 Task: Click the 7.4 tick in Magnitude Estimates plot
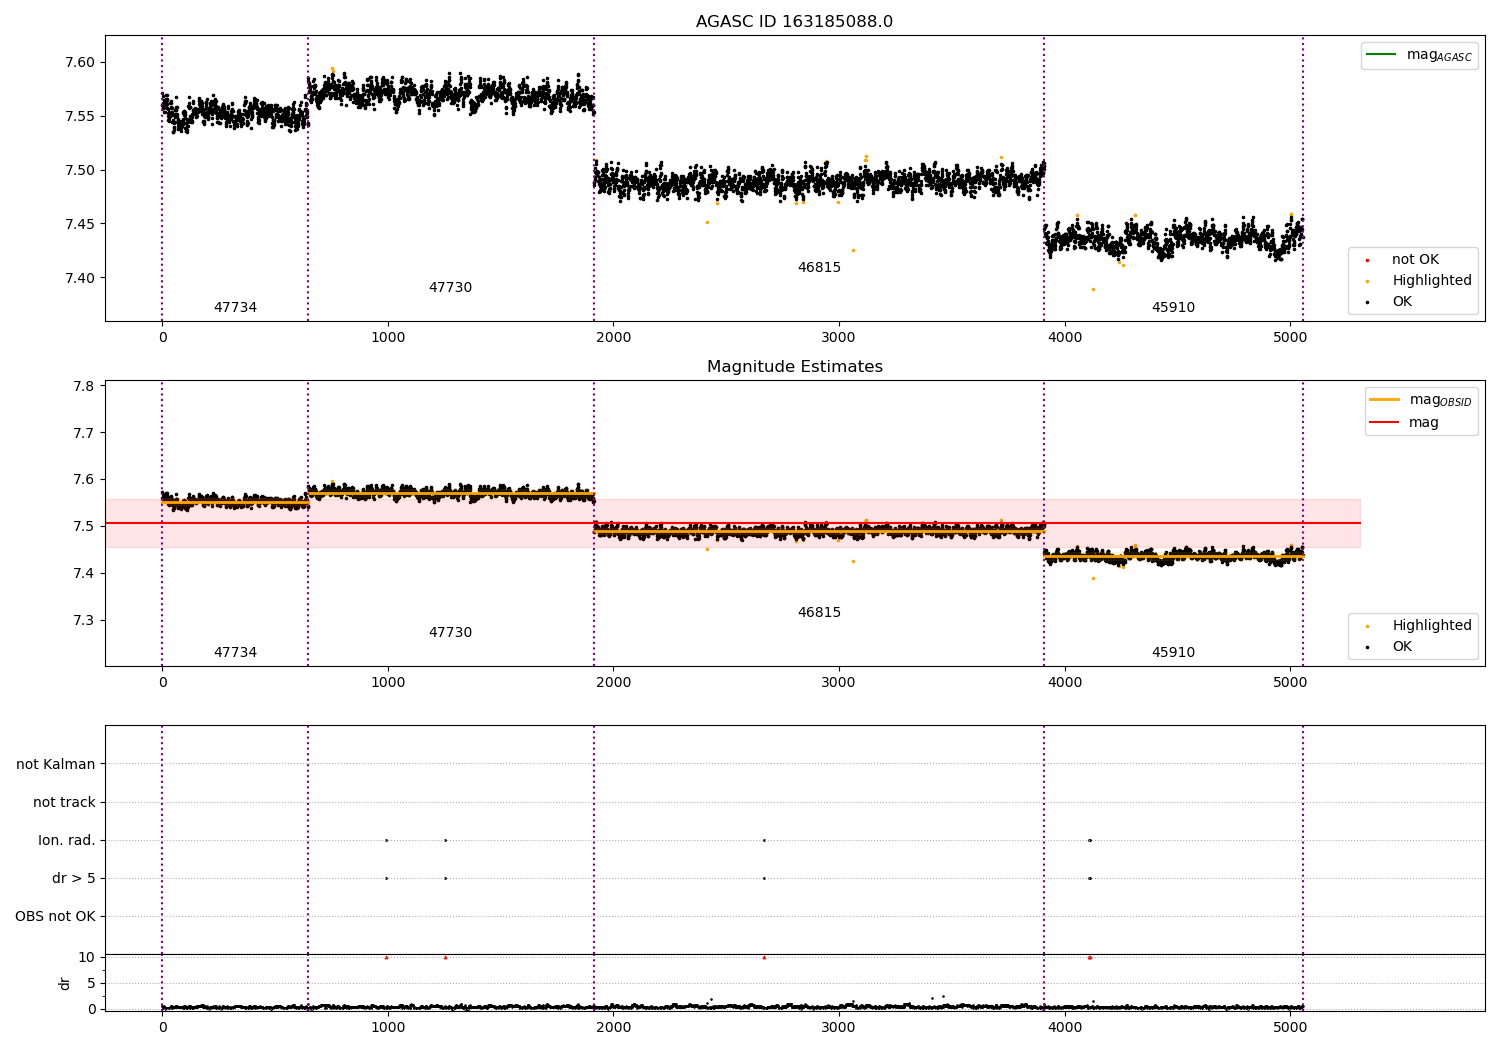[x=84, y=574]
